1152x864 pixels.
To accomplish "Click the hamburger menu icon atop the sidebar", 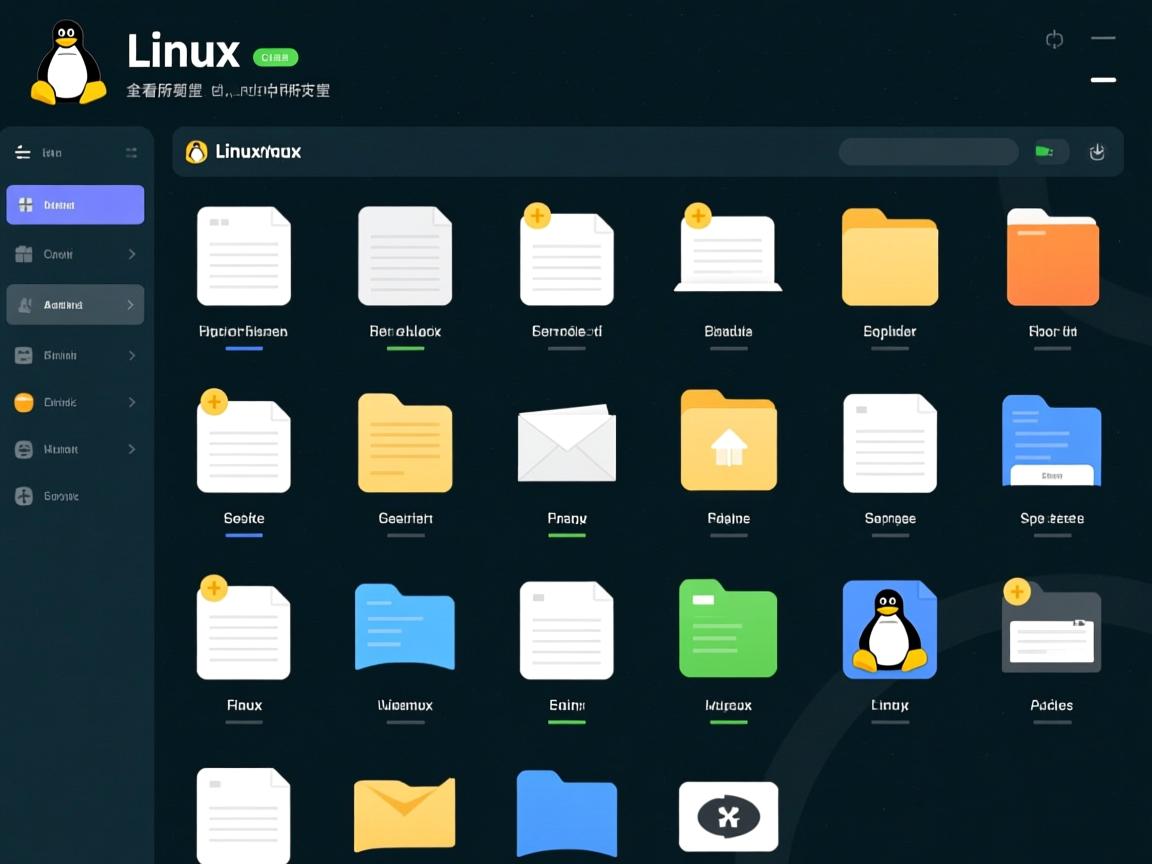I will click(22, 152).
